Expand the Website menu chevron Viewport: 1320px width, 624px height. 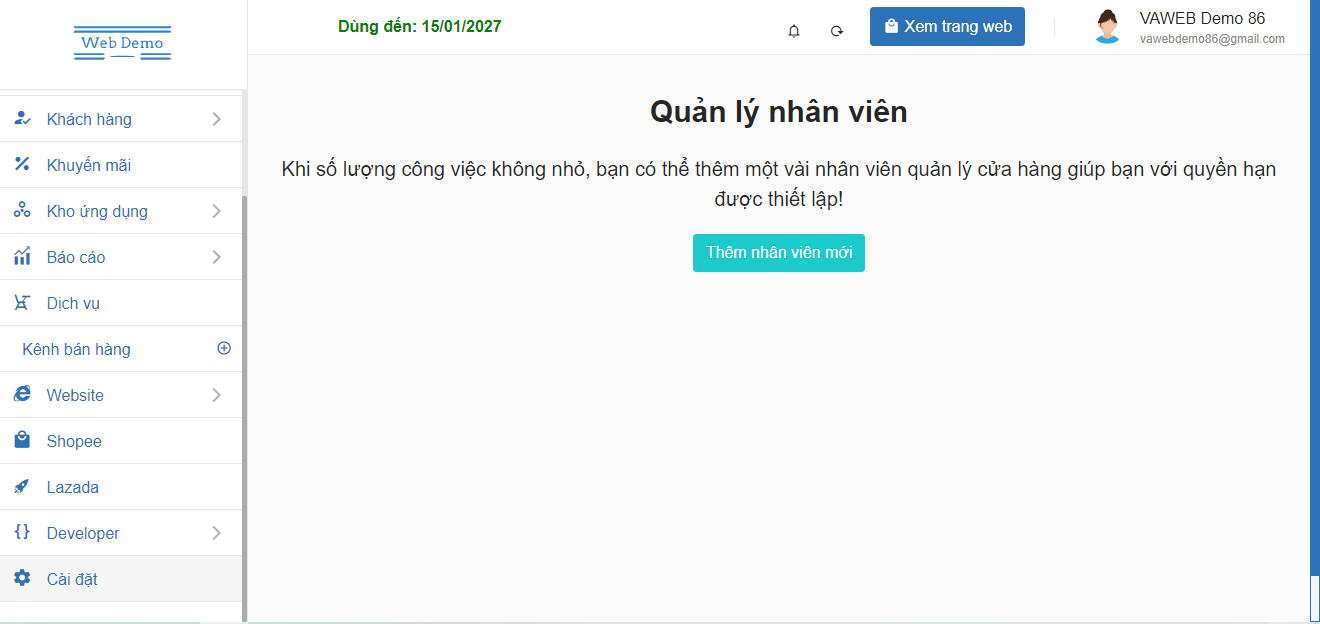point(217,395)
